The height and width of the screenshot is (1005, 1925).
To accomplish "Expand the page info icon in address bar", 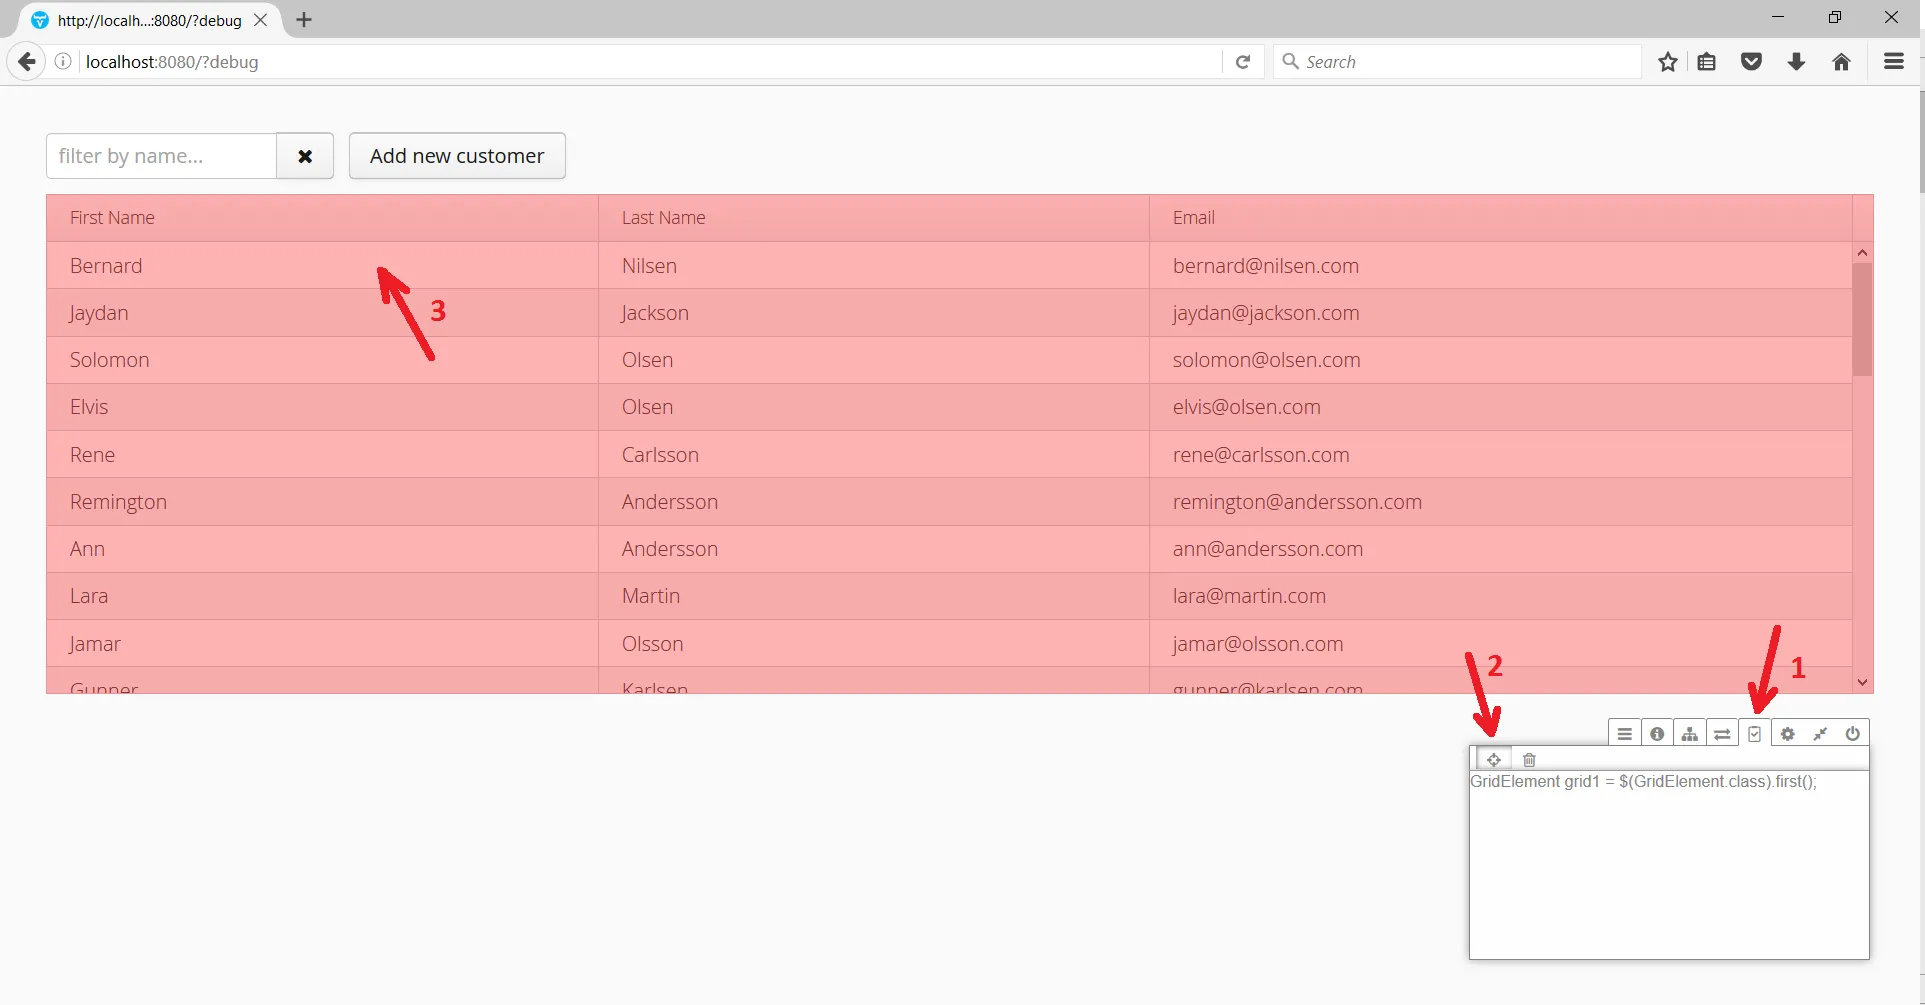I will tap(63, 61).
